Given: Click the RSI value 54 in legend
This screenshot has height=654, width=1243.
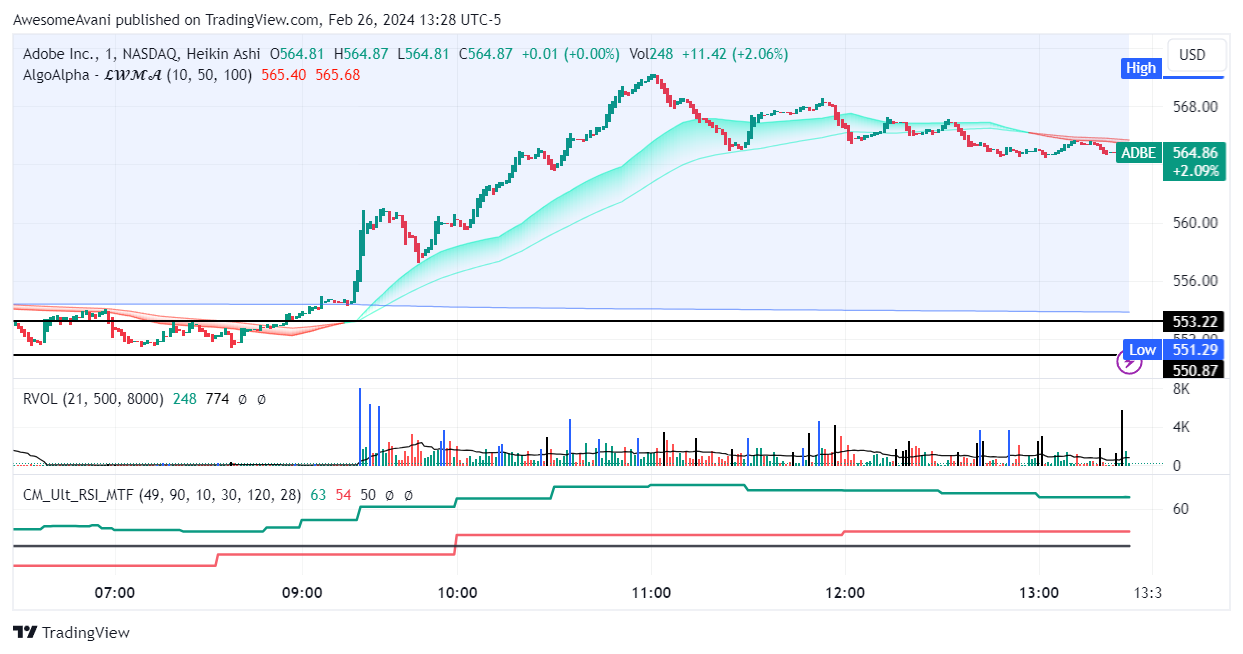Looking at the screenshot, I should click(x=344, y=494).
